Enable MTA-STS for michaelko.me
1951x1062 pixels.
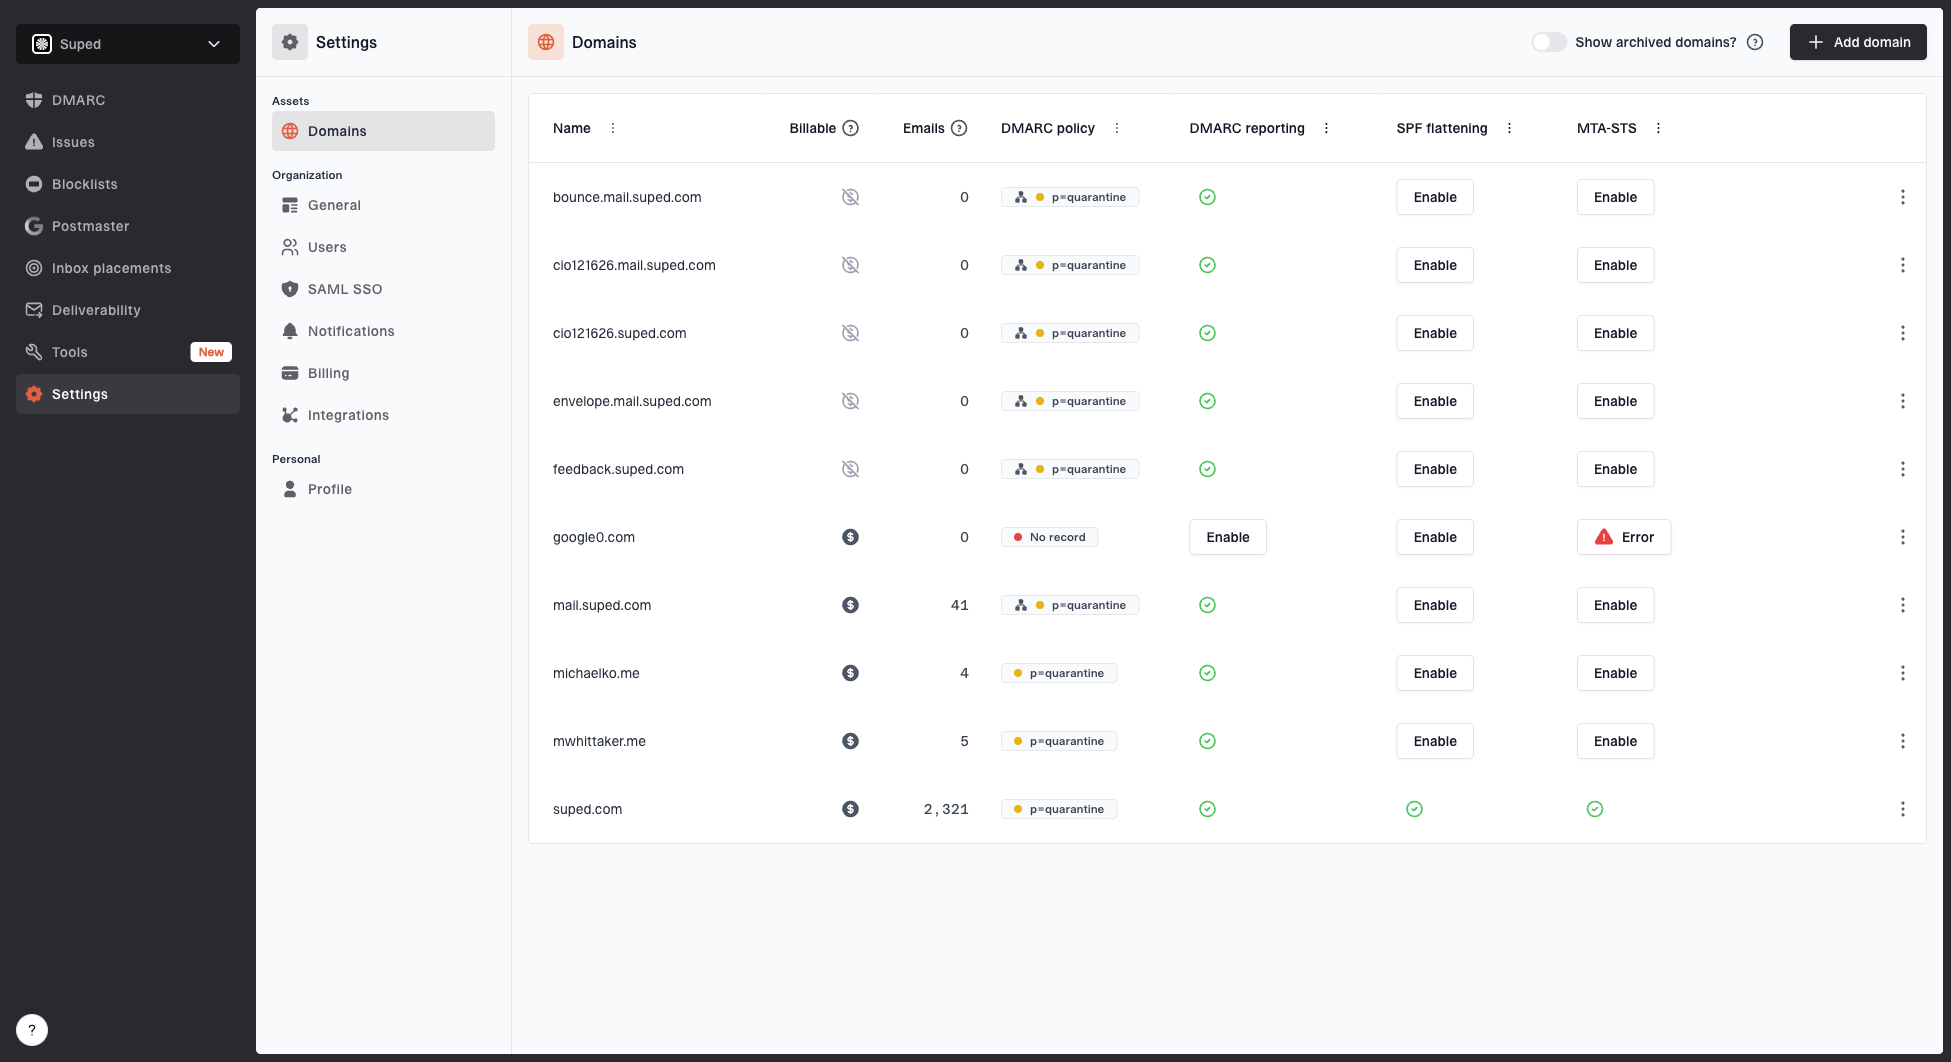tap(1616, 673)
